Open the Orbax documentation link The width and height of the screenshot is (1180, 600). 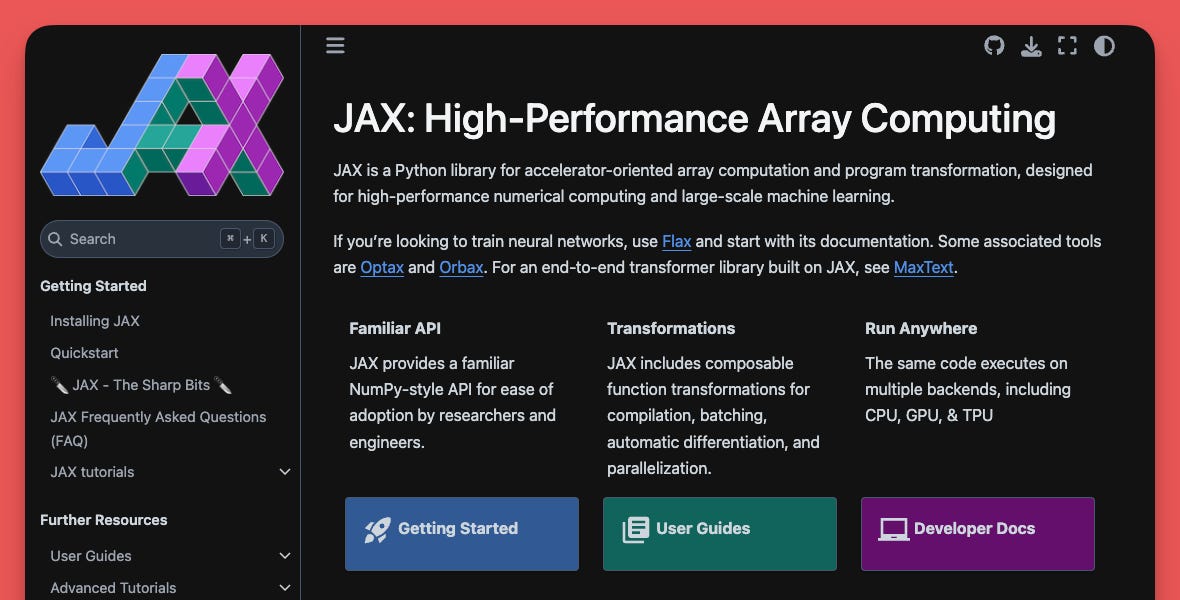[x=461, y=267]
